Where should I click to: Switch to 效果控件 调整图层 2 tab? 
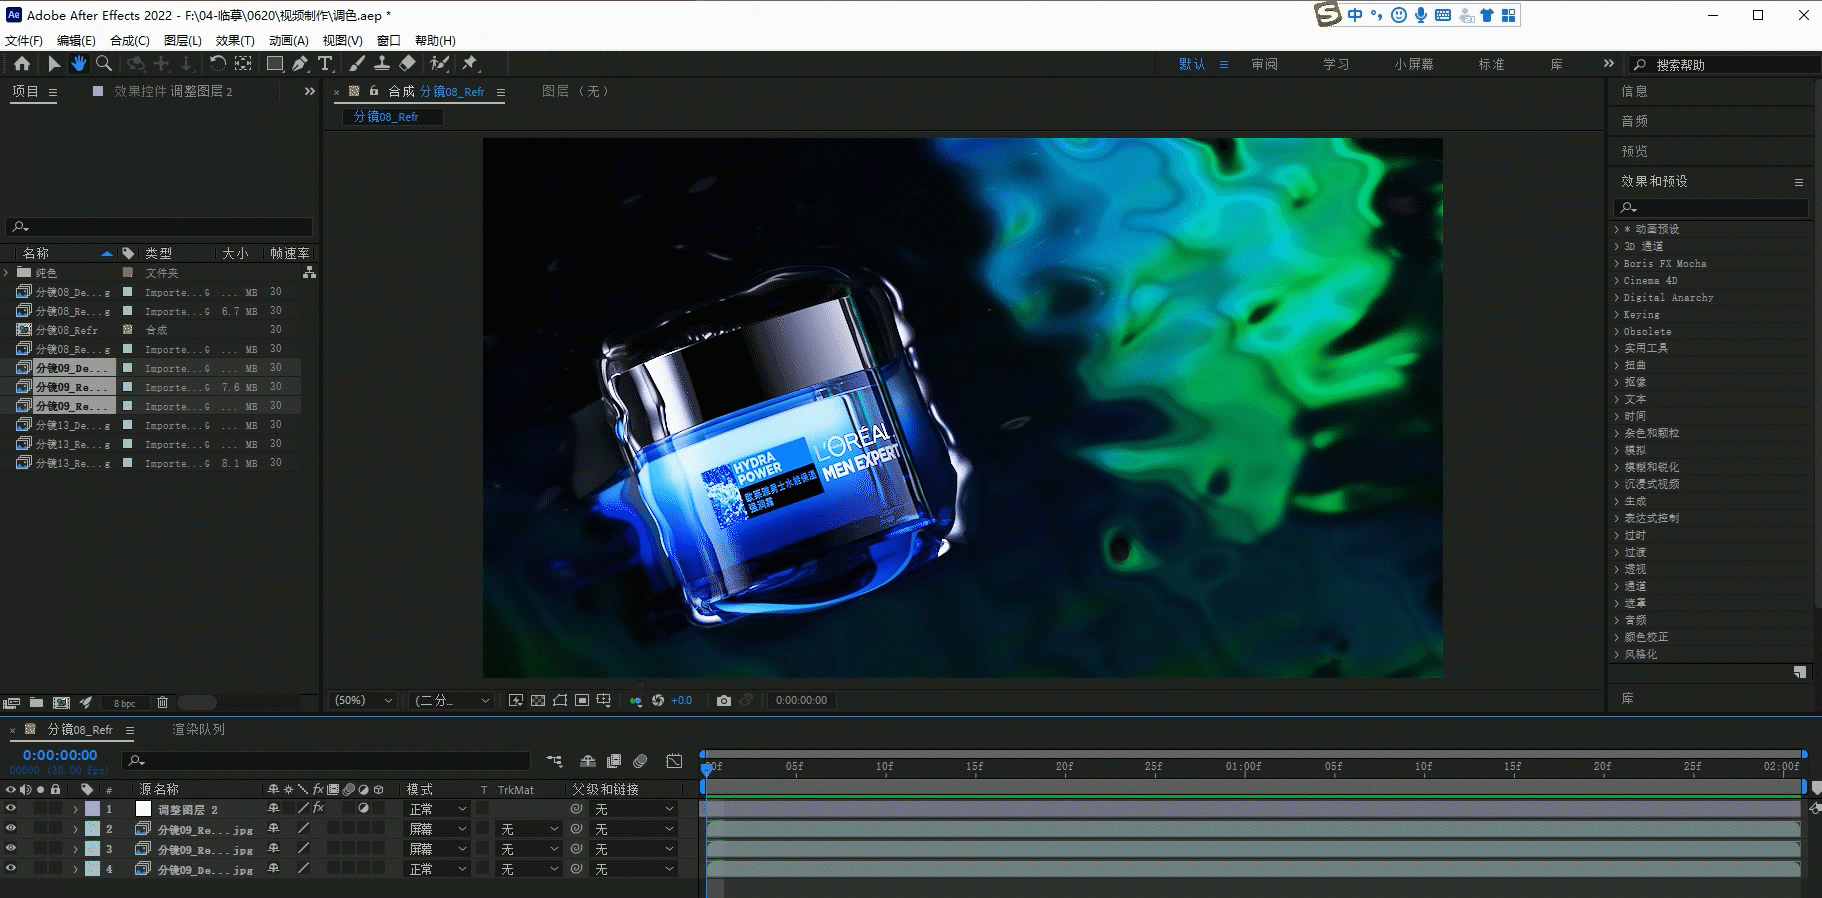173,91
